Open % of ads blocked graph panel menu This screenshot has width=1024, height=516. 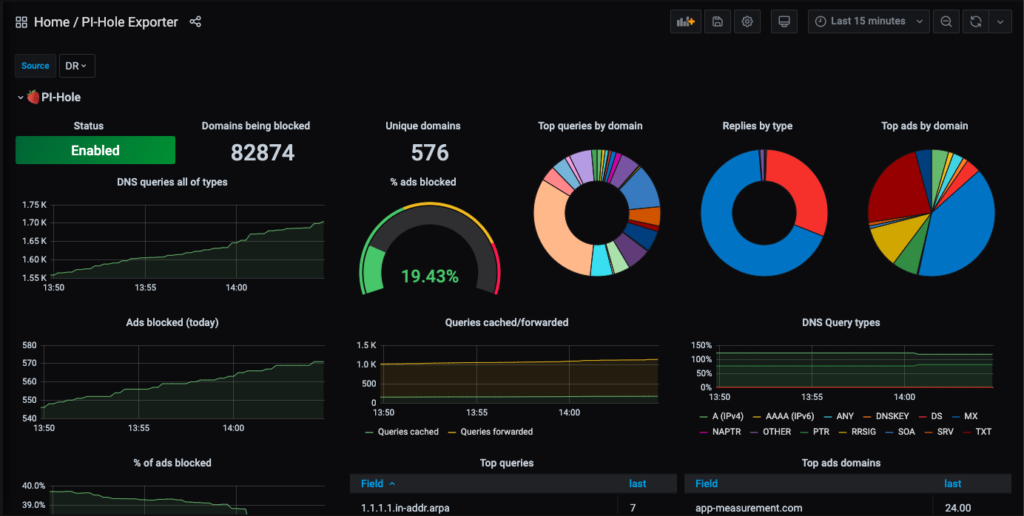pos(172,463)
